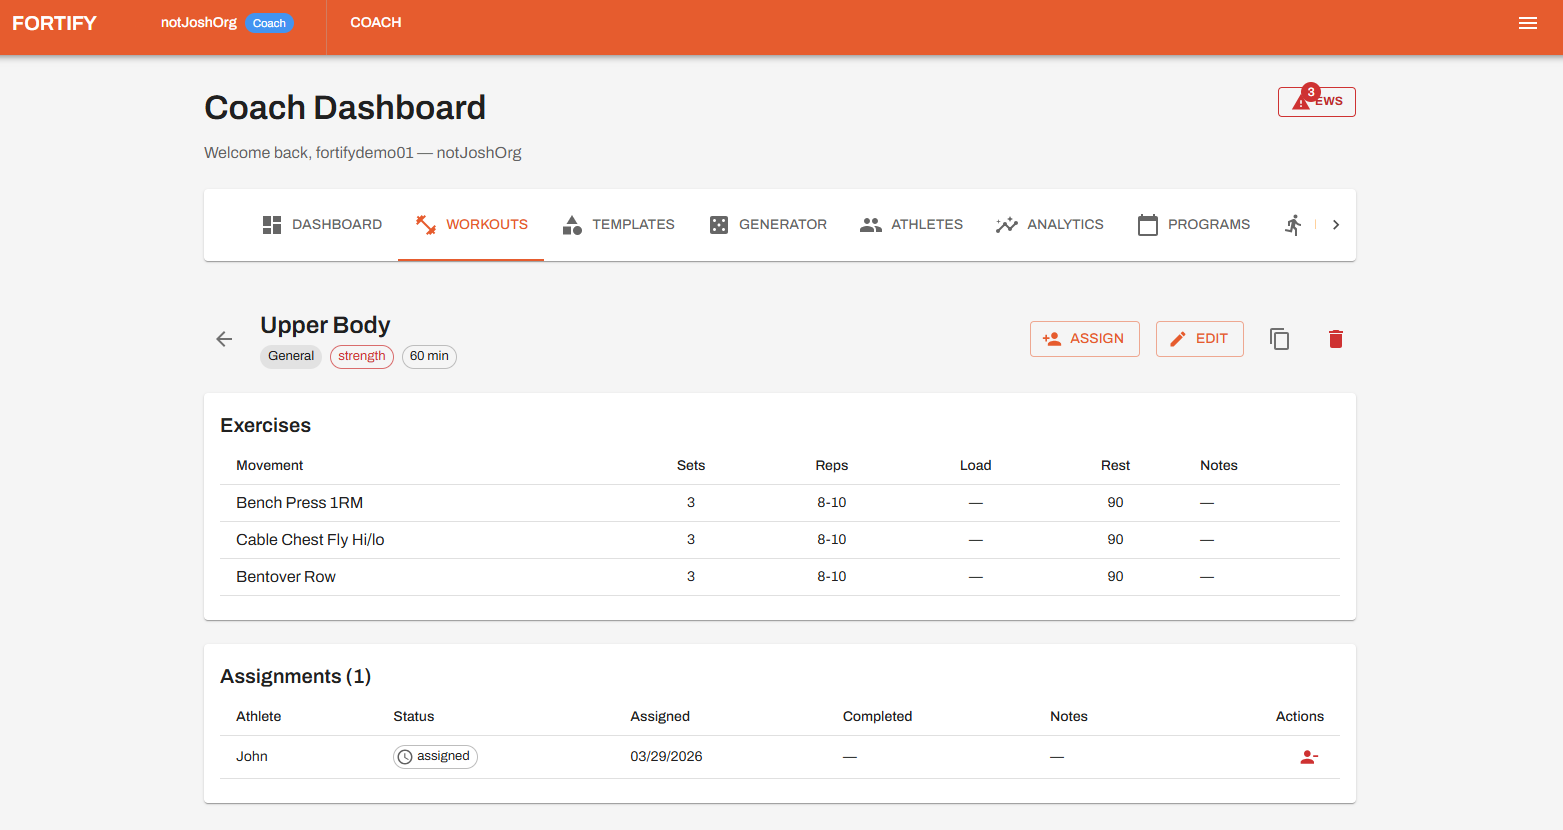
Task: Switch to the Programs tab
Action: [1193, 225]
